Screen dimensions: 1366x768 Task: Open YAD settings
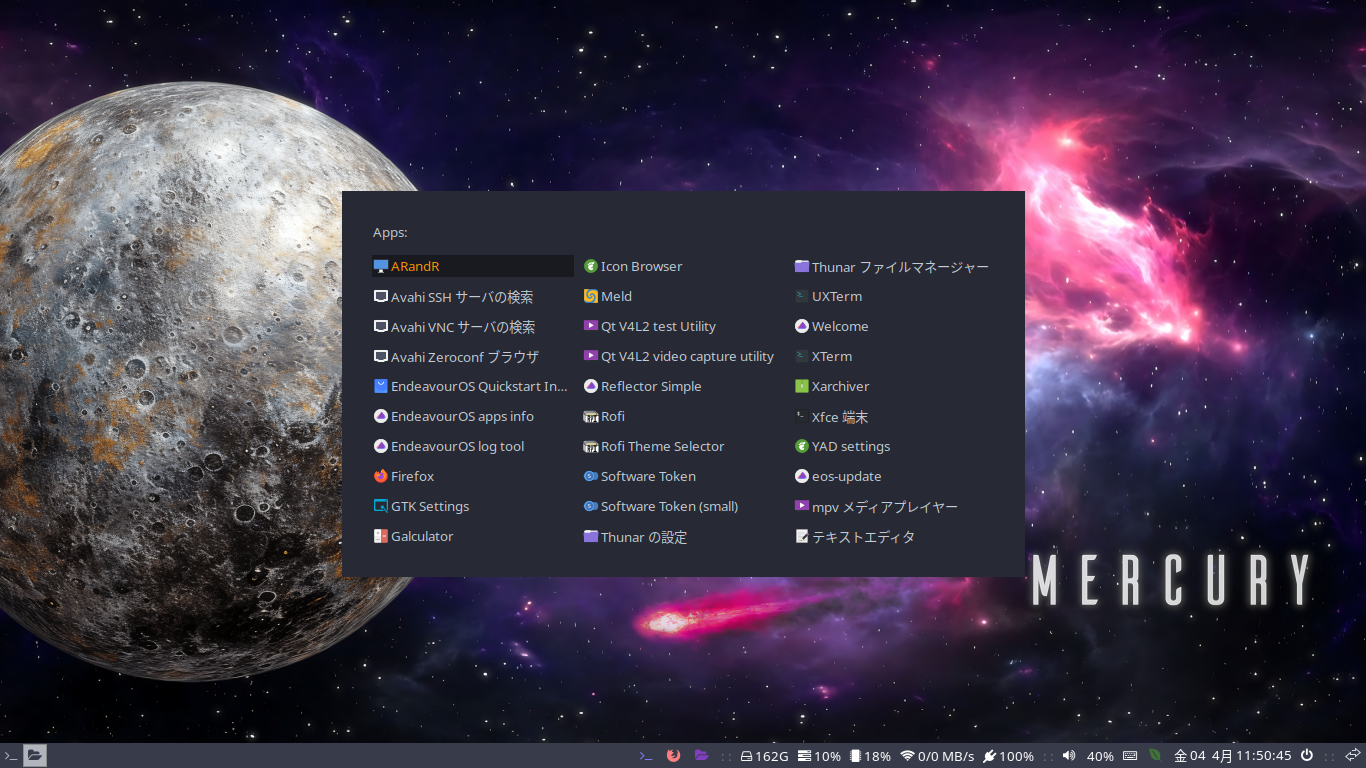click(849, 446)
